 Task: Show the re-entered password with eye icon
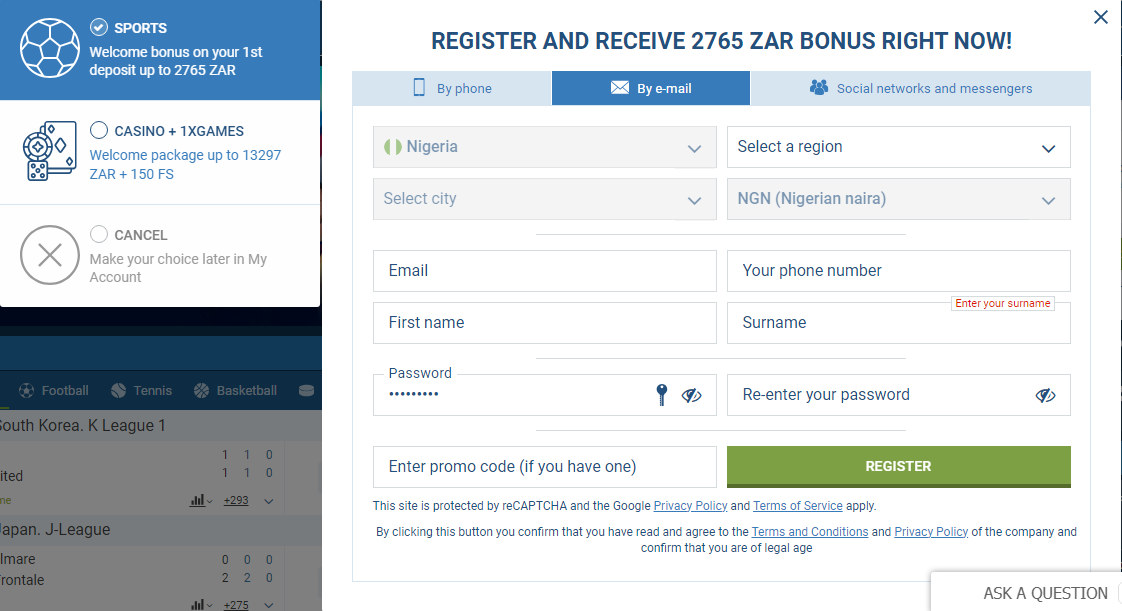[1045, 395]
